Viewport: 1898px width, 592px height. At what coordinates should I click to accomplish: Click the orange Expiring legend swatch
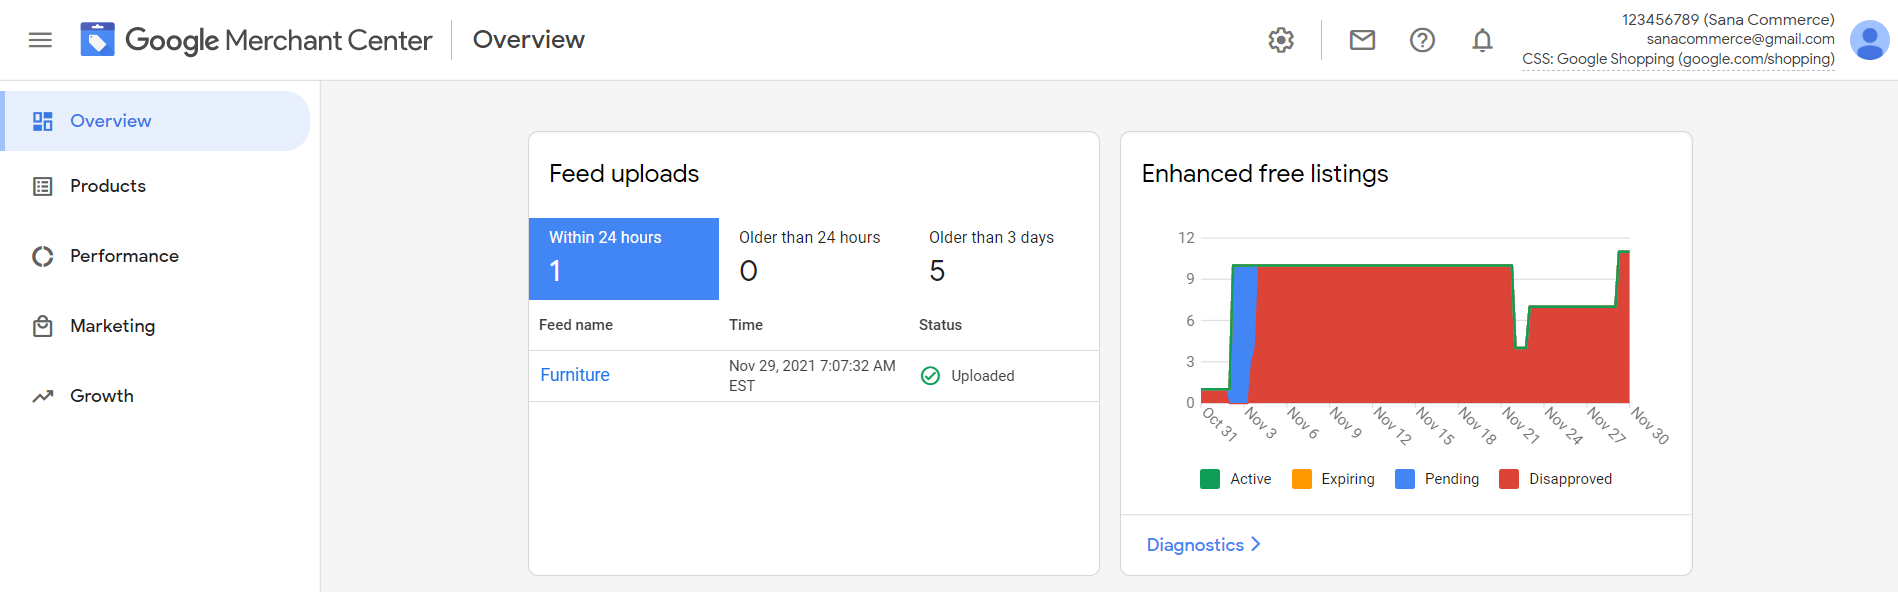point(1302,479)
